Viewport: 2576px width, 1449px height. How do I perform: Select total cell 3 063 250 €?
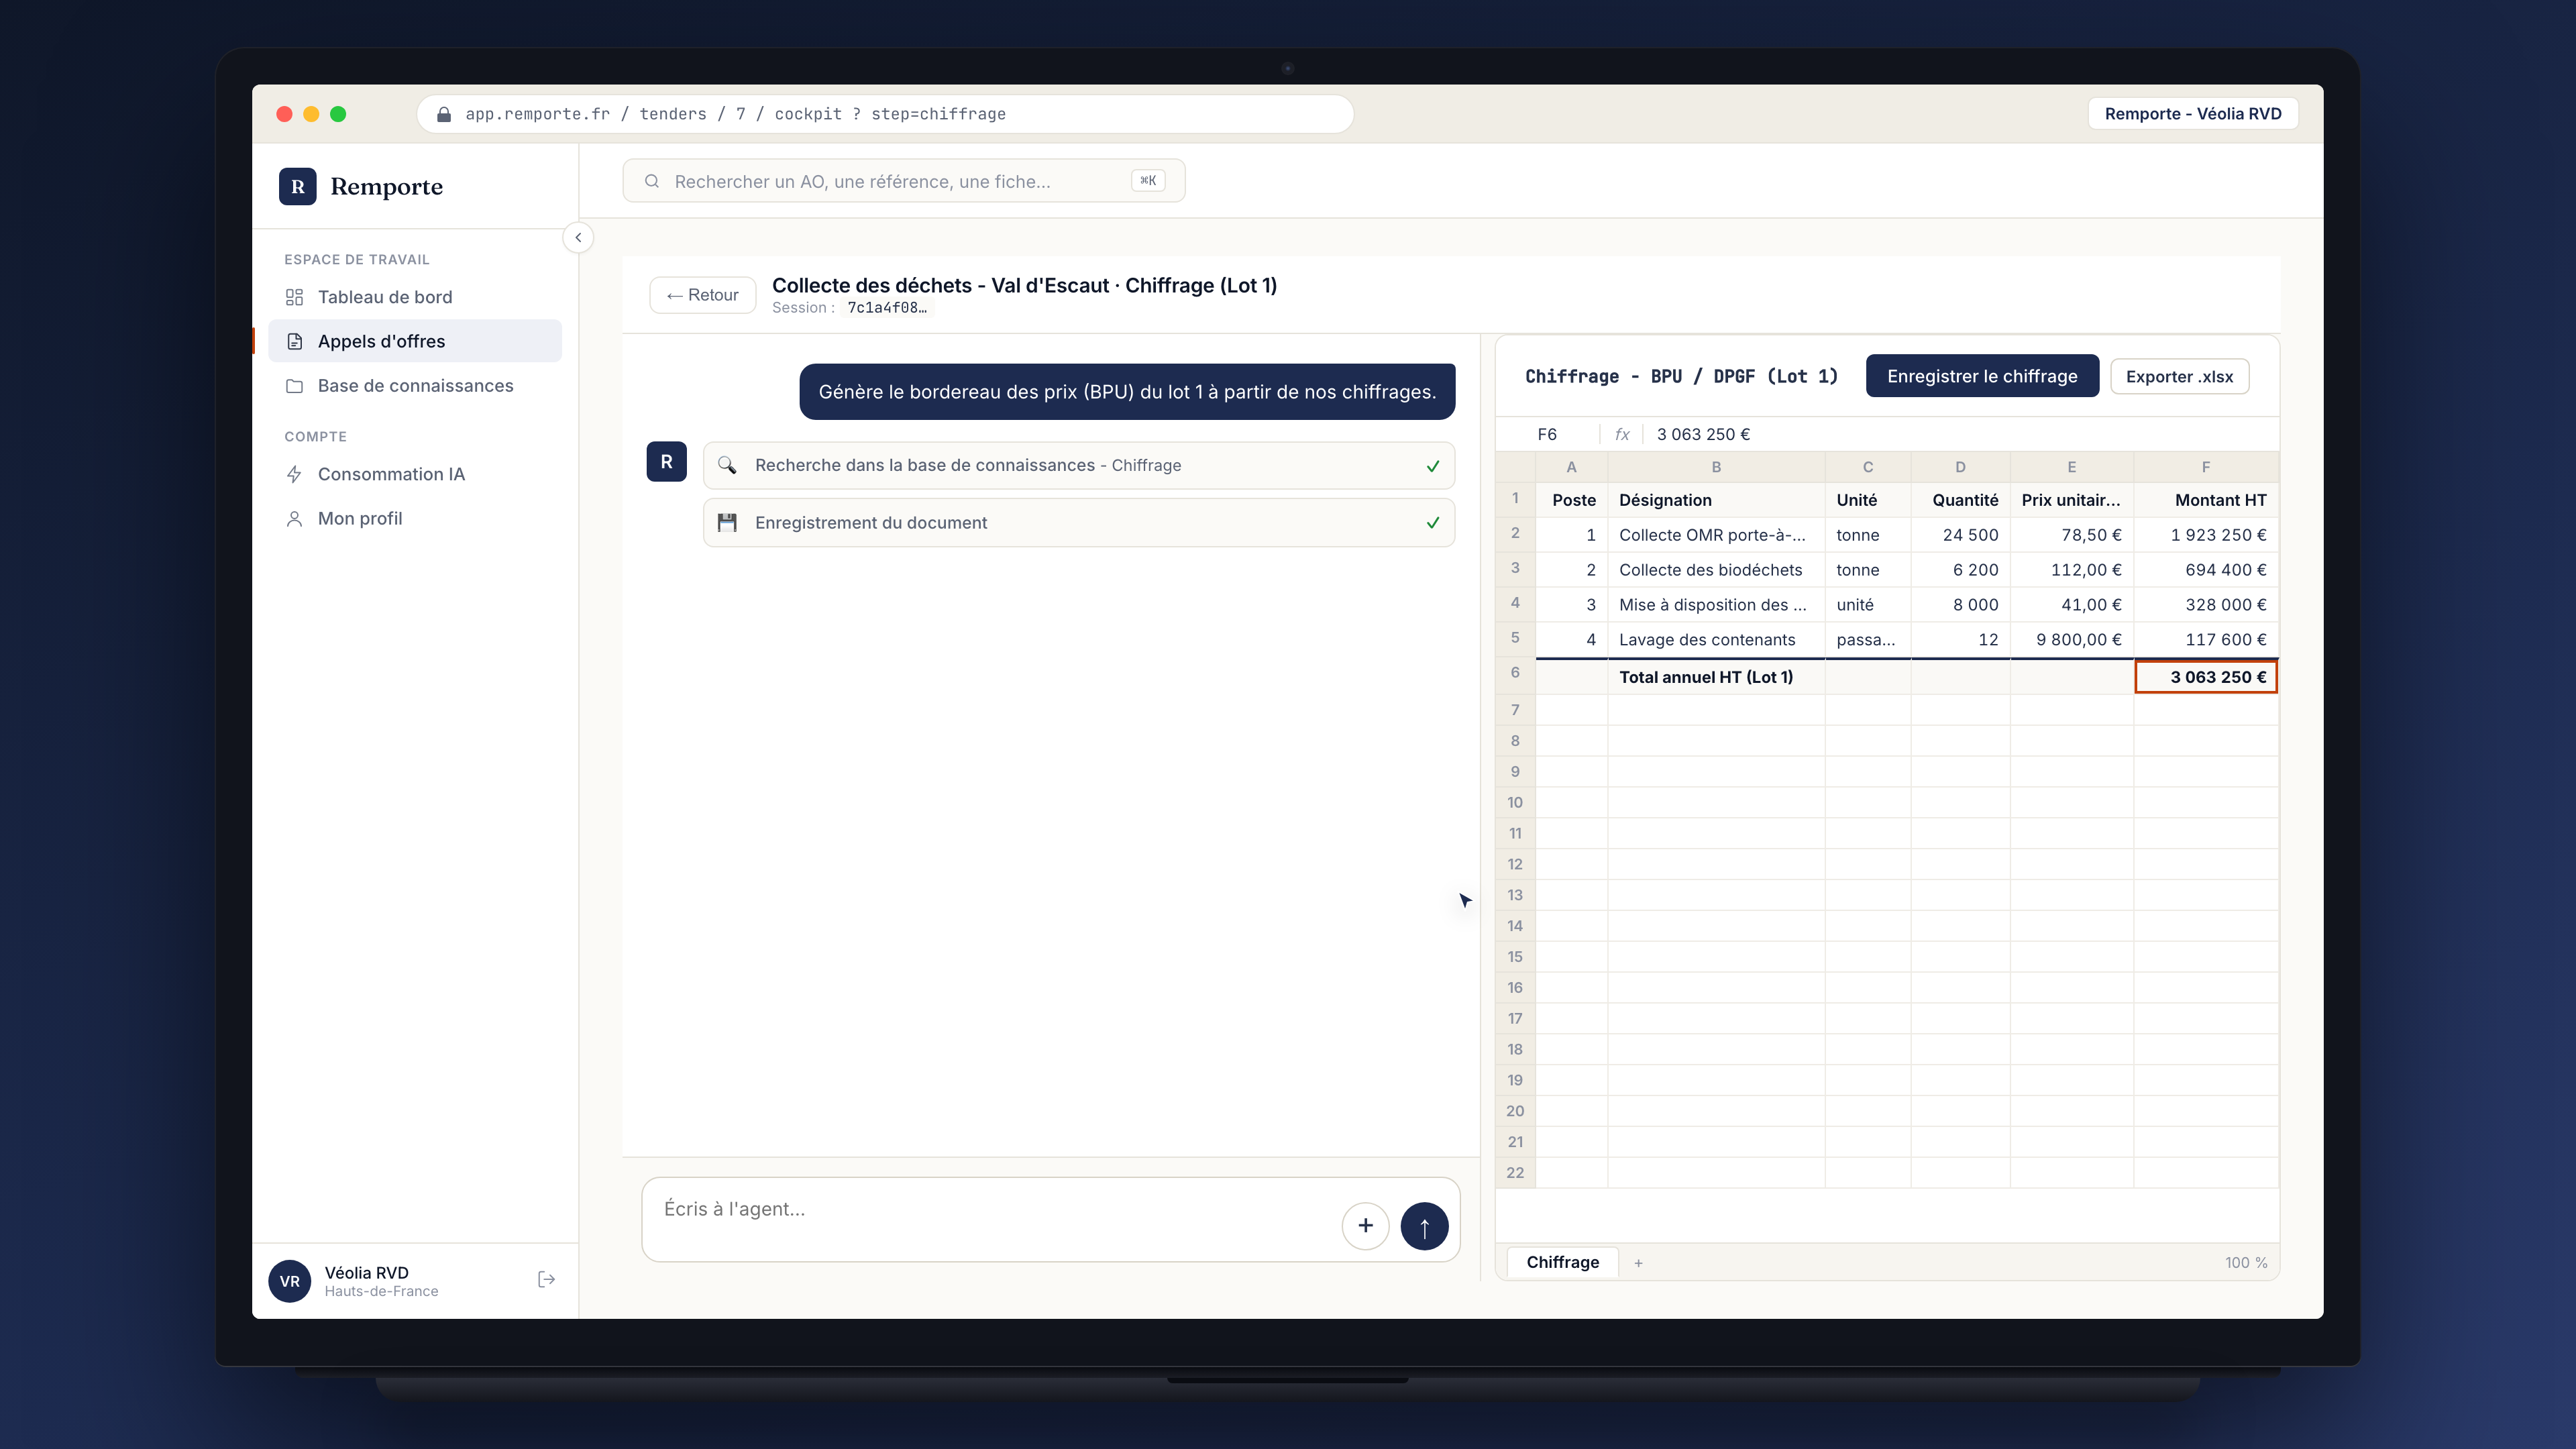tap(2206, 677)
